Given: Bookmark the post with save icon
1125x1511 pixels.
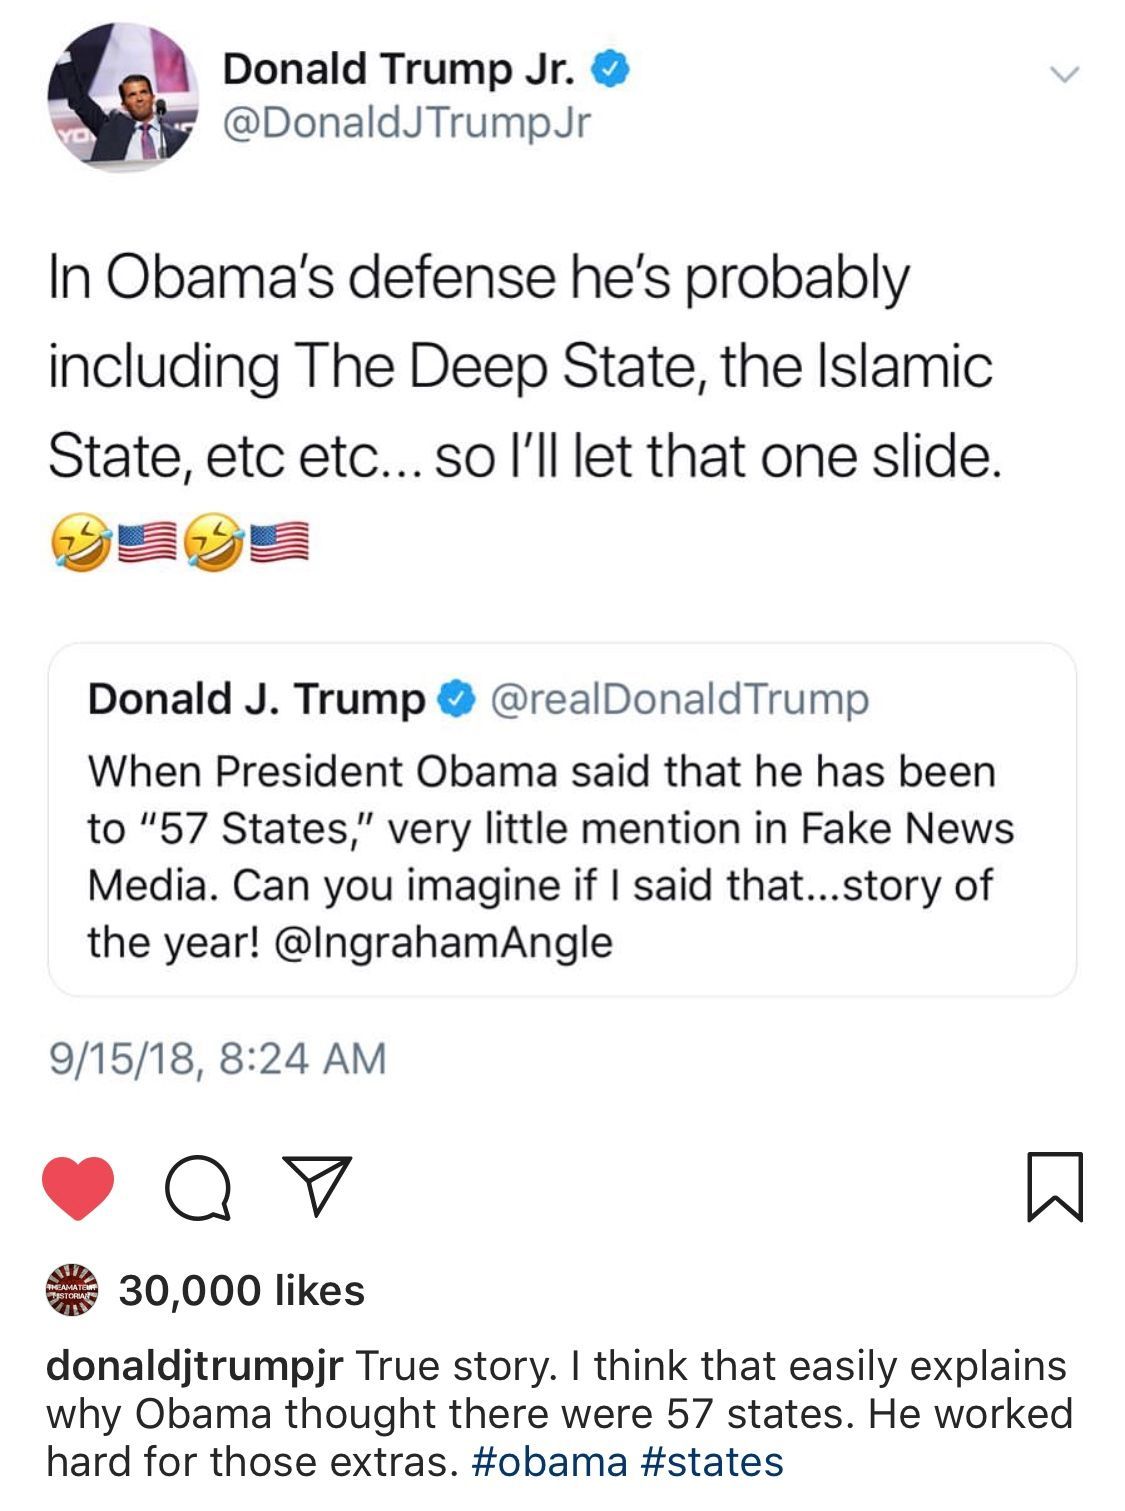Looking at the screenshot, I should pos(1054,1187).
